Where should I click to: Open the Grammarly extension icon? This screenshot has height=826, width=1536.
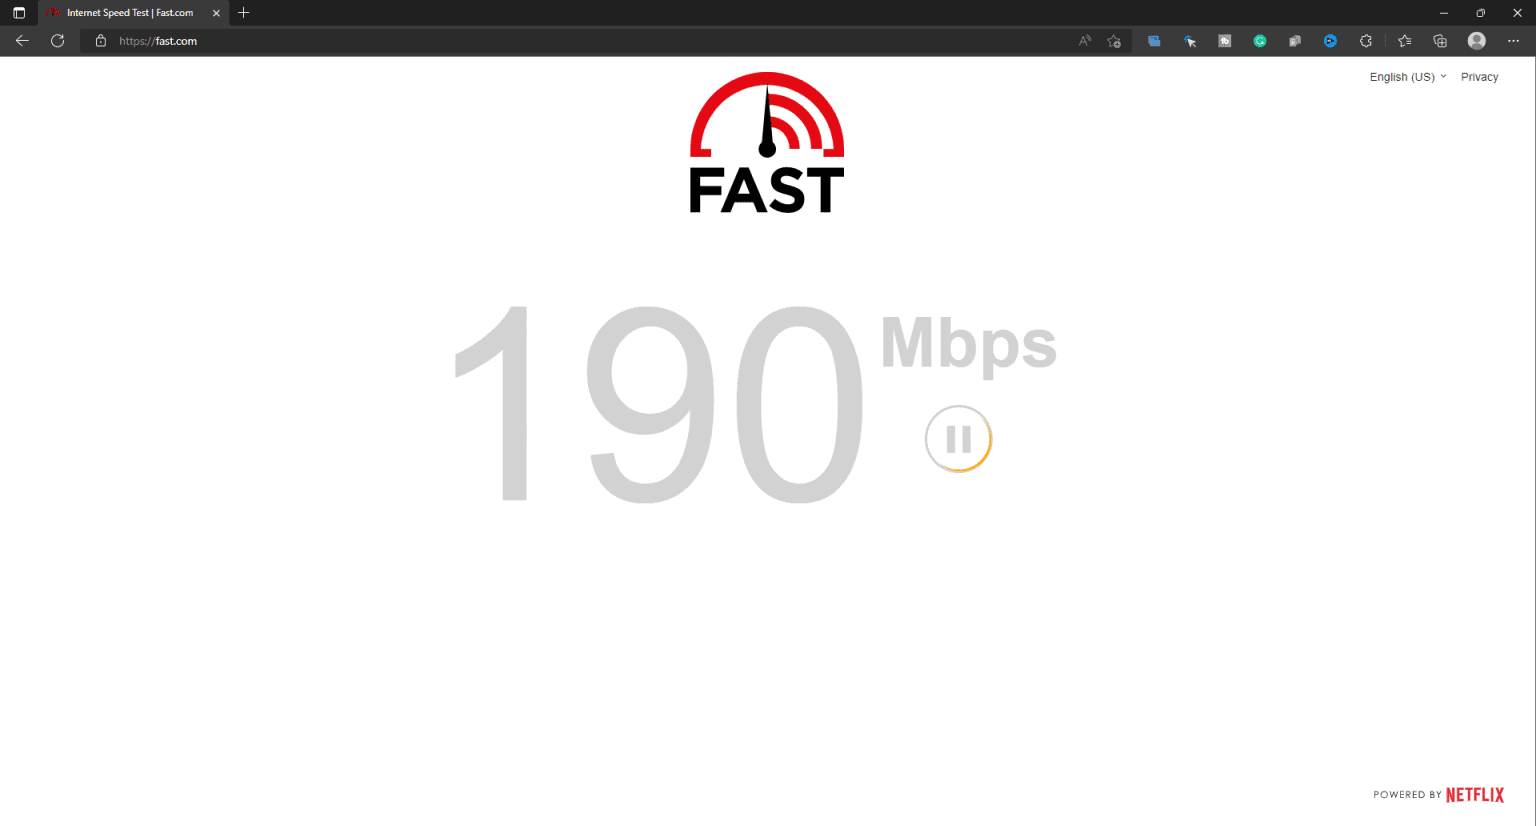1260,41
